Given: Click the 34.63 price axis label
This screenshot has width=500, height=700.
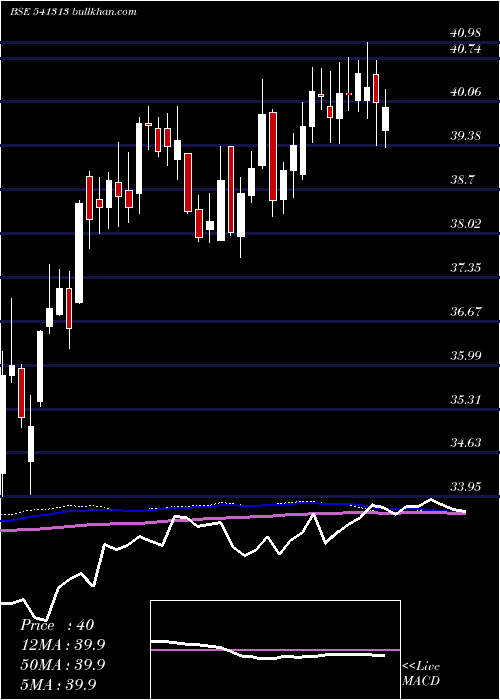Looking at the screenshot, I should pyautogui.click(x=466, y=442).
